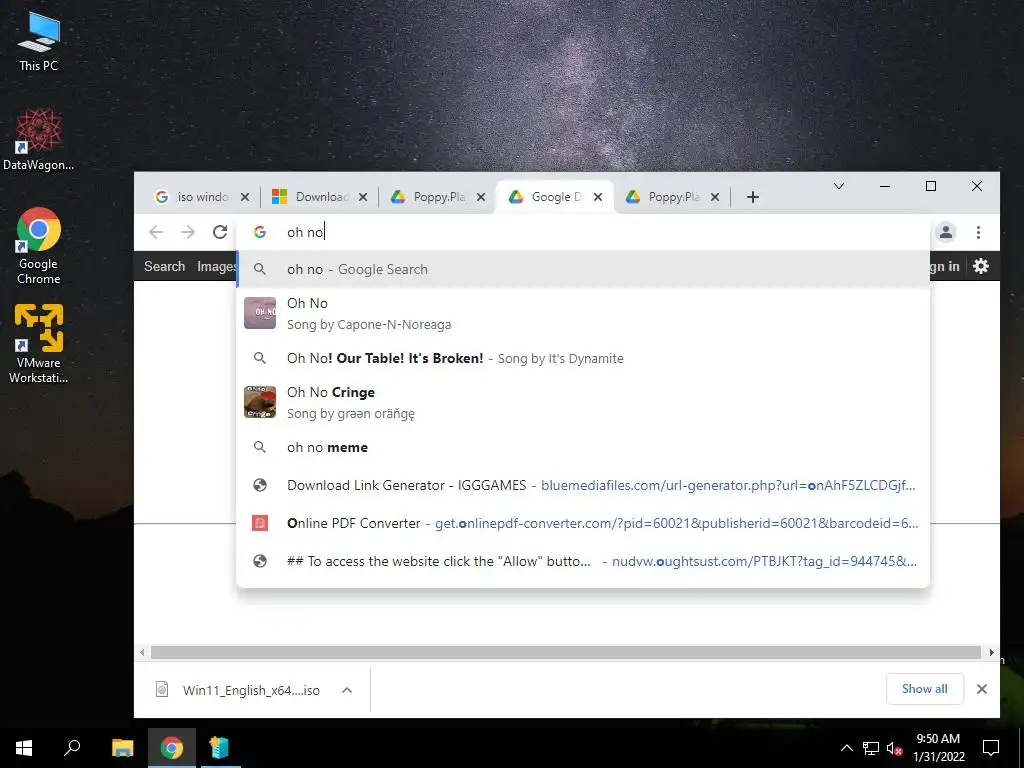This screenshot has height=768, width=1024.
Task: Close the 'iso windo' tab
Action: (x=245, y=197)
